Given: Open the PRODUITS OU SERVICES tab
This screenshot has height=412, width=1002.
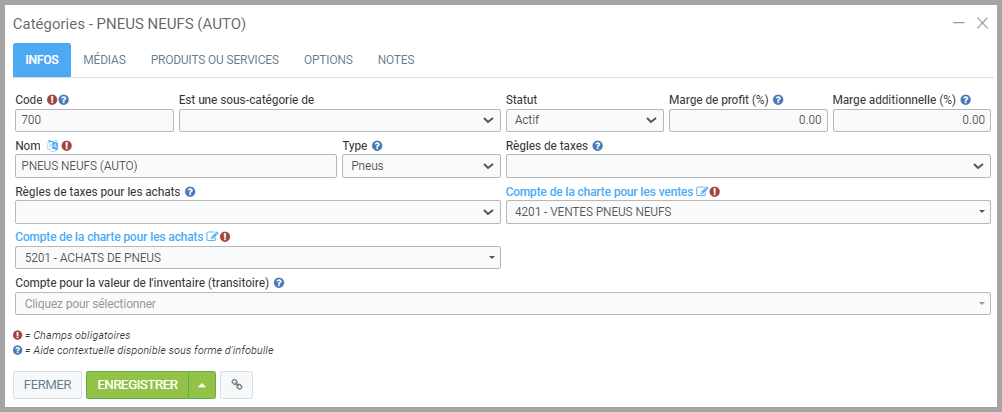Looking at the screenshot, I should 214,60.
